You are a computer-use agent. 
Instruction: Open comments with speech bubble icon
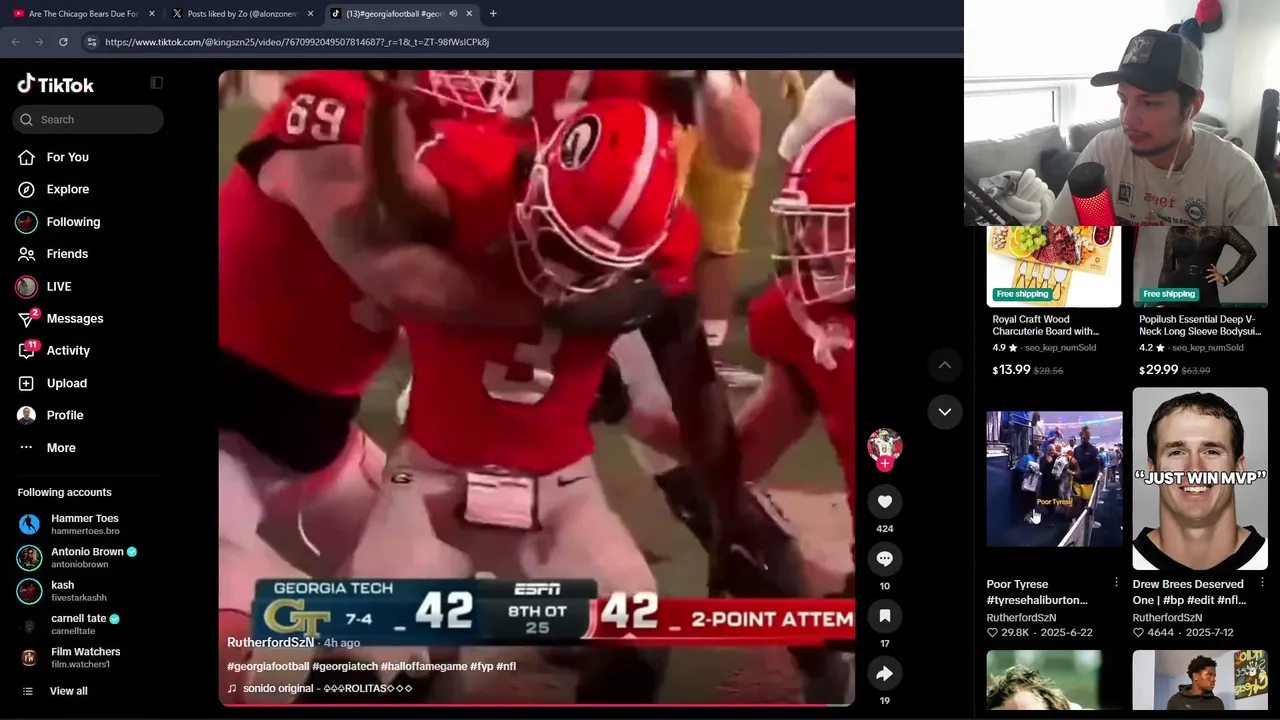885,559
